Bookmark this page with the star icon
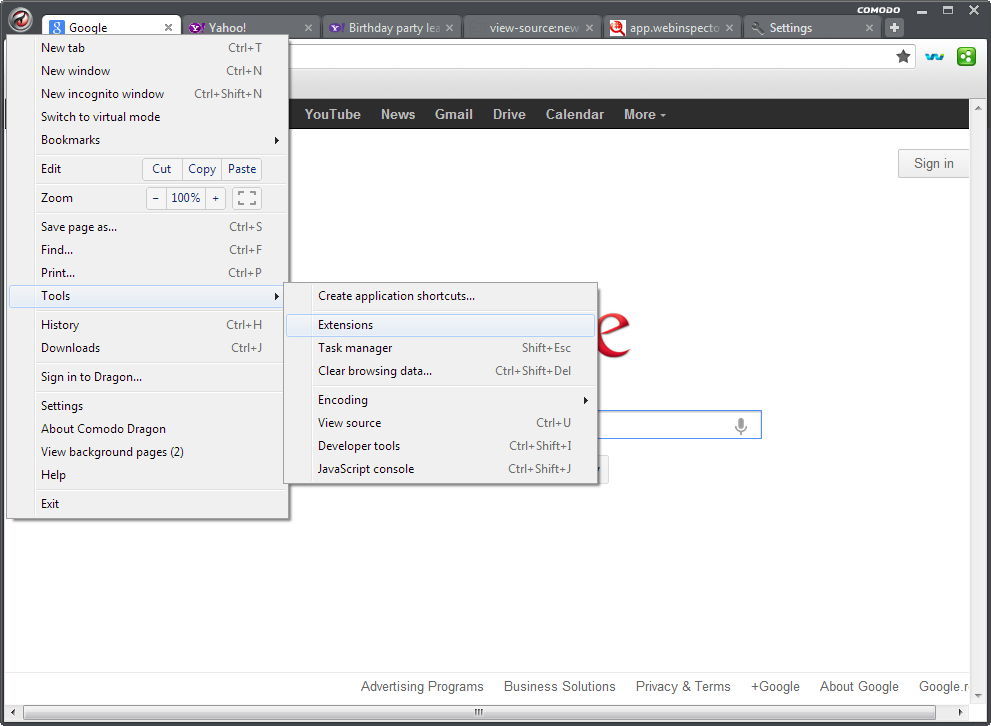 click(905, 57)
